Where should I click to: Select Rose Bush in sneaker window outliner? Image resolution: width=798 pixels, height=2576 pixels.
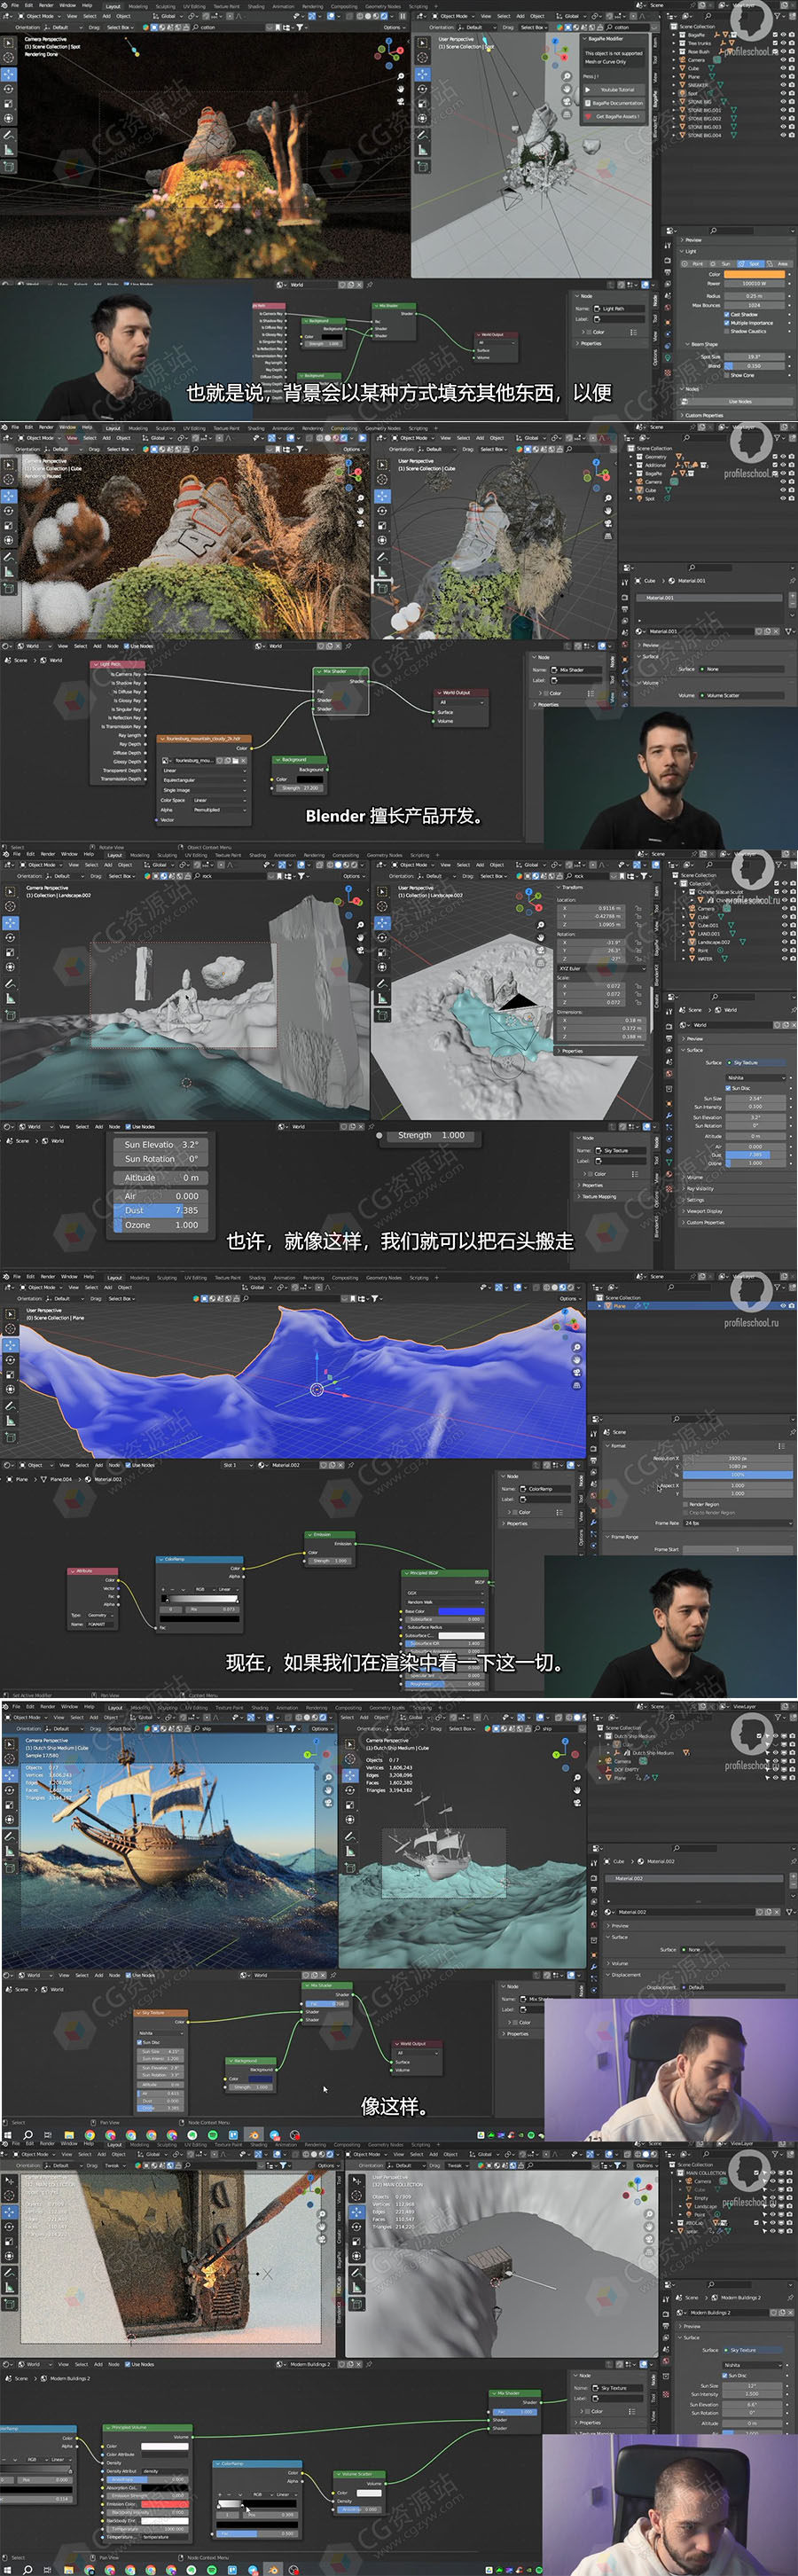point(699,51)
